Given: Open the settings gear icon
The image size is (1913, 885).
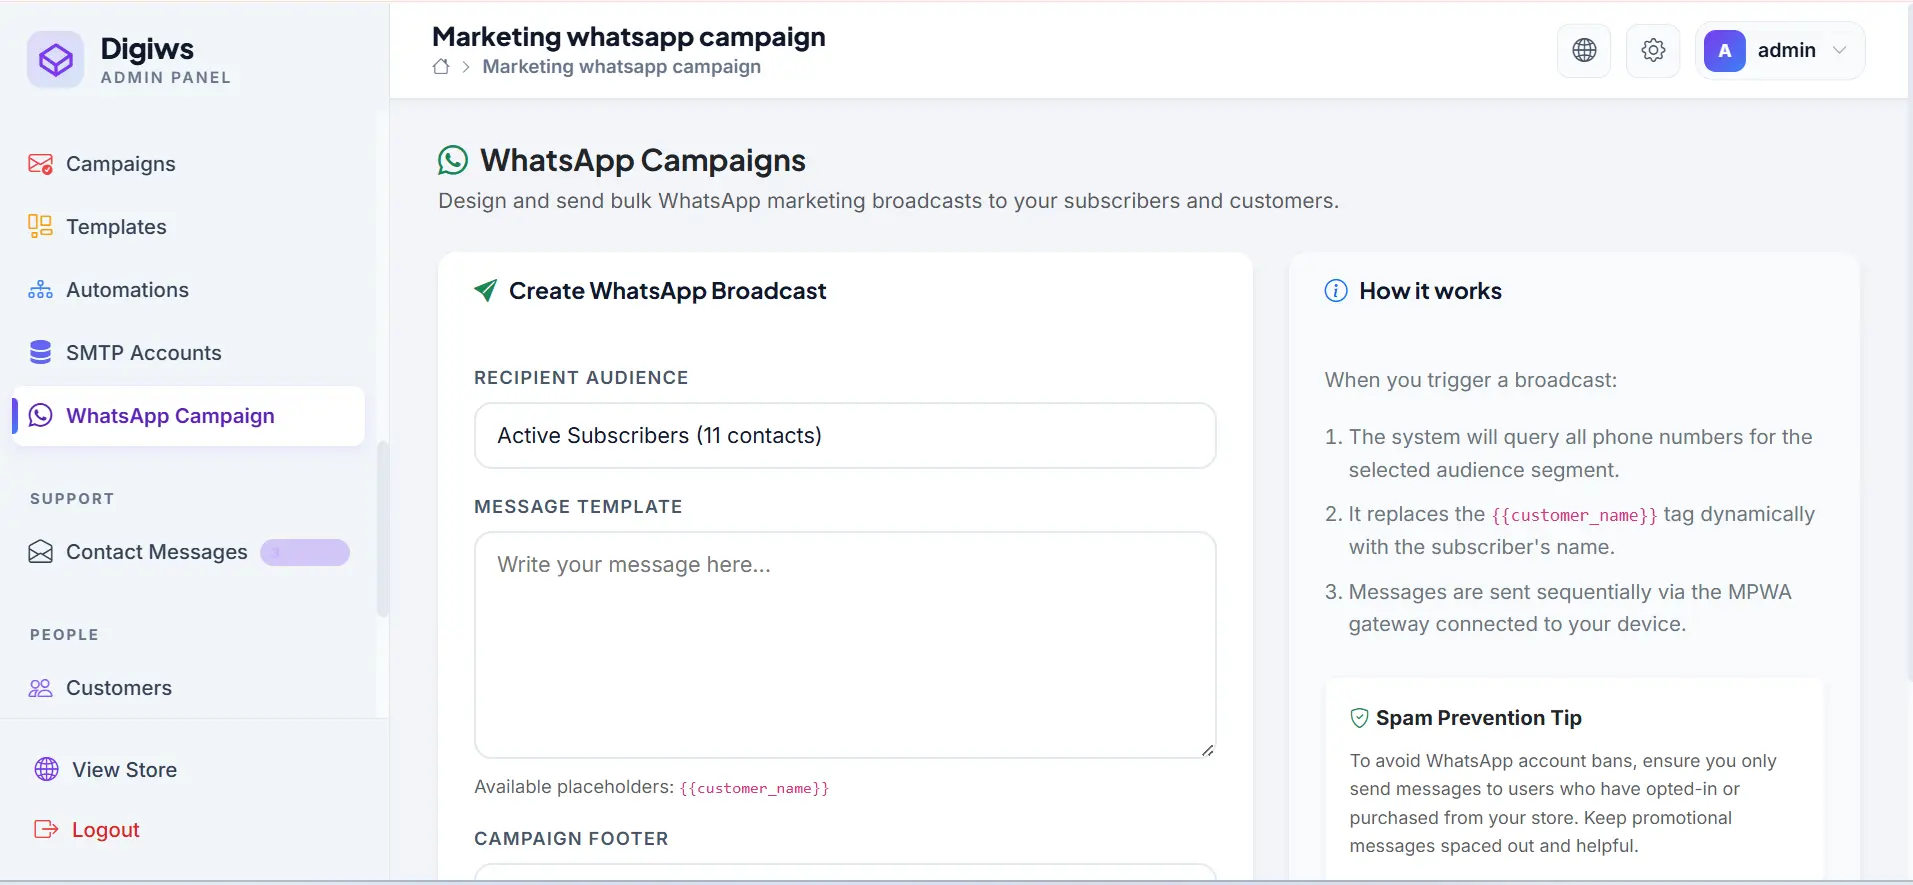Looking at the screenshot, I should click(x=1653, y=50).
